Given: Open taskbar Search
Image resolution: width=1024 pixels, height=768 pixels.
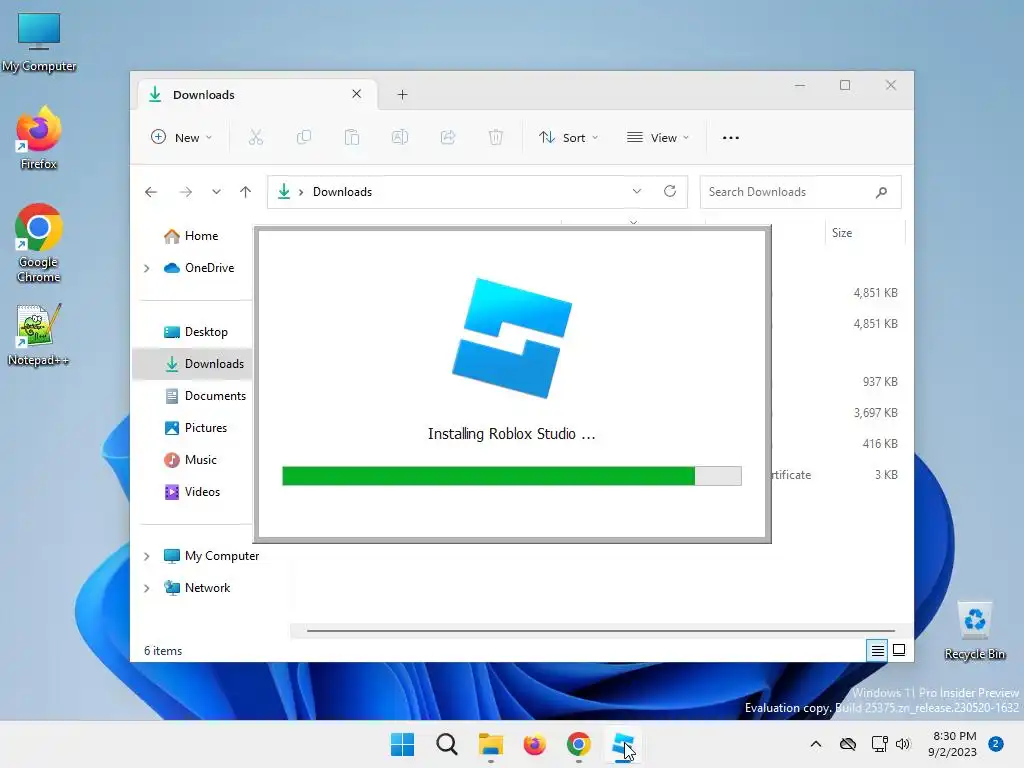Looking at the screenshot, I should [x=447, y=744].
